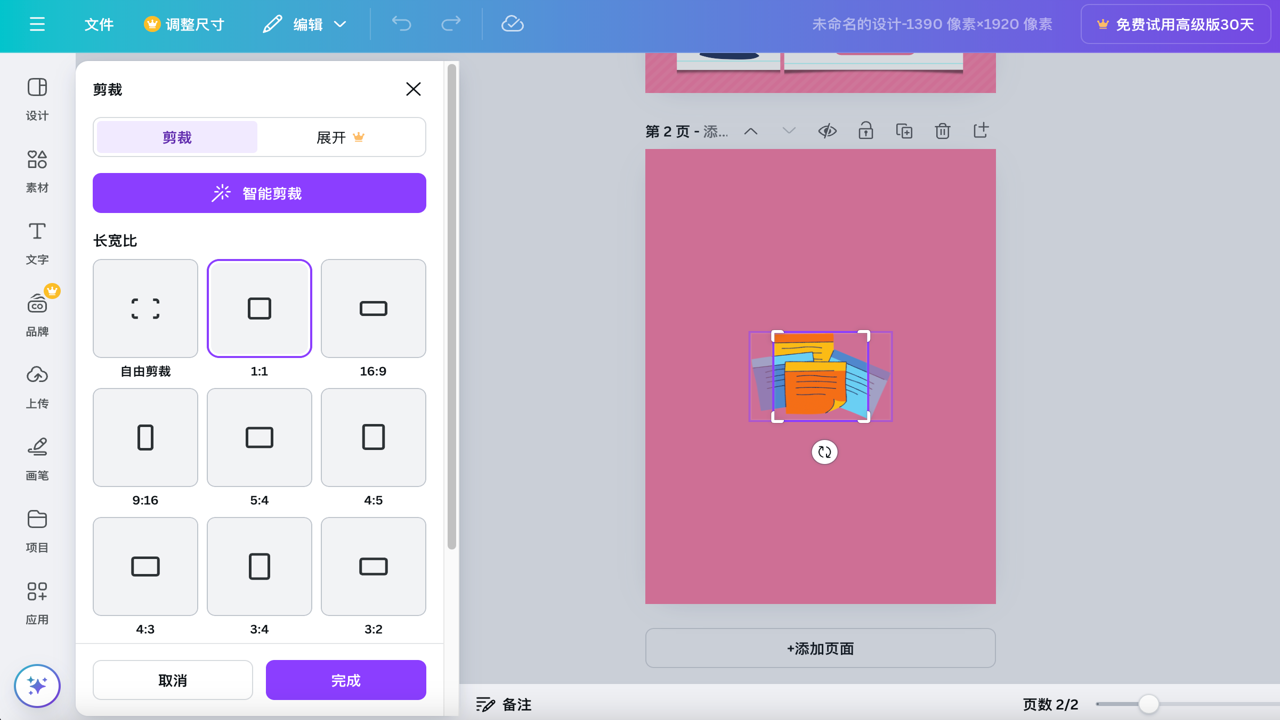The width and height of the screenshot is (1280, 720).
Task: Move page 2 up with chevron
Action: (751, 131)
